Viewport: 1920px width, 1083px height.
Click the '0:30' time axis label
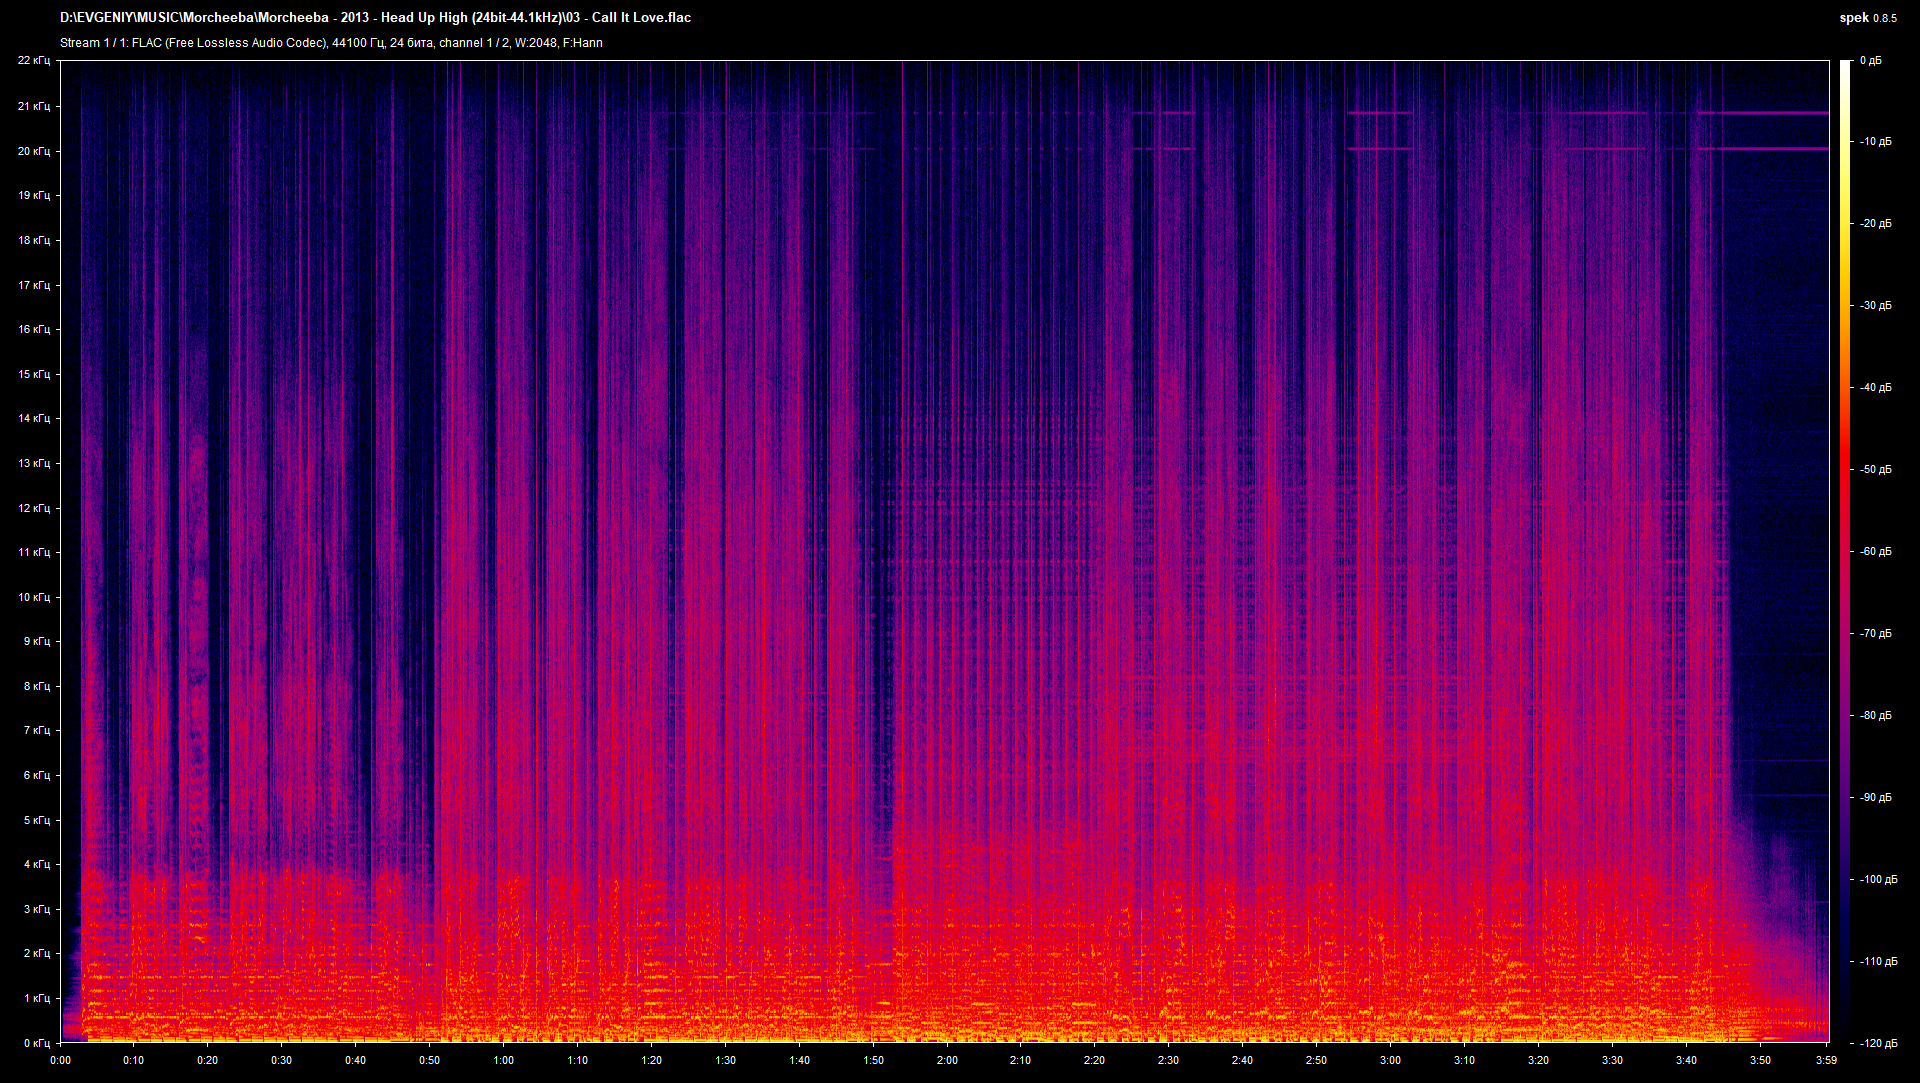[x=282, y=1060]
